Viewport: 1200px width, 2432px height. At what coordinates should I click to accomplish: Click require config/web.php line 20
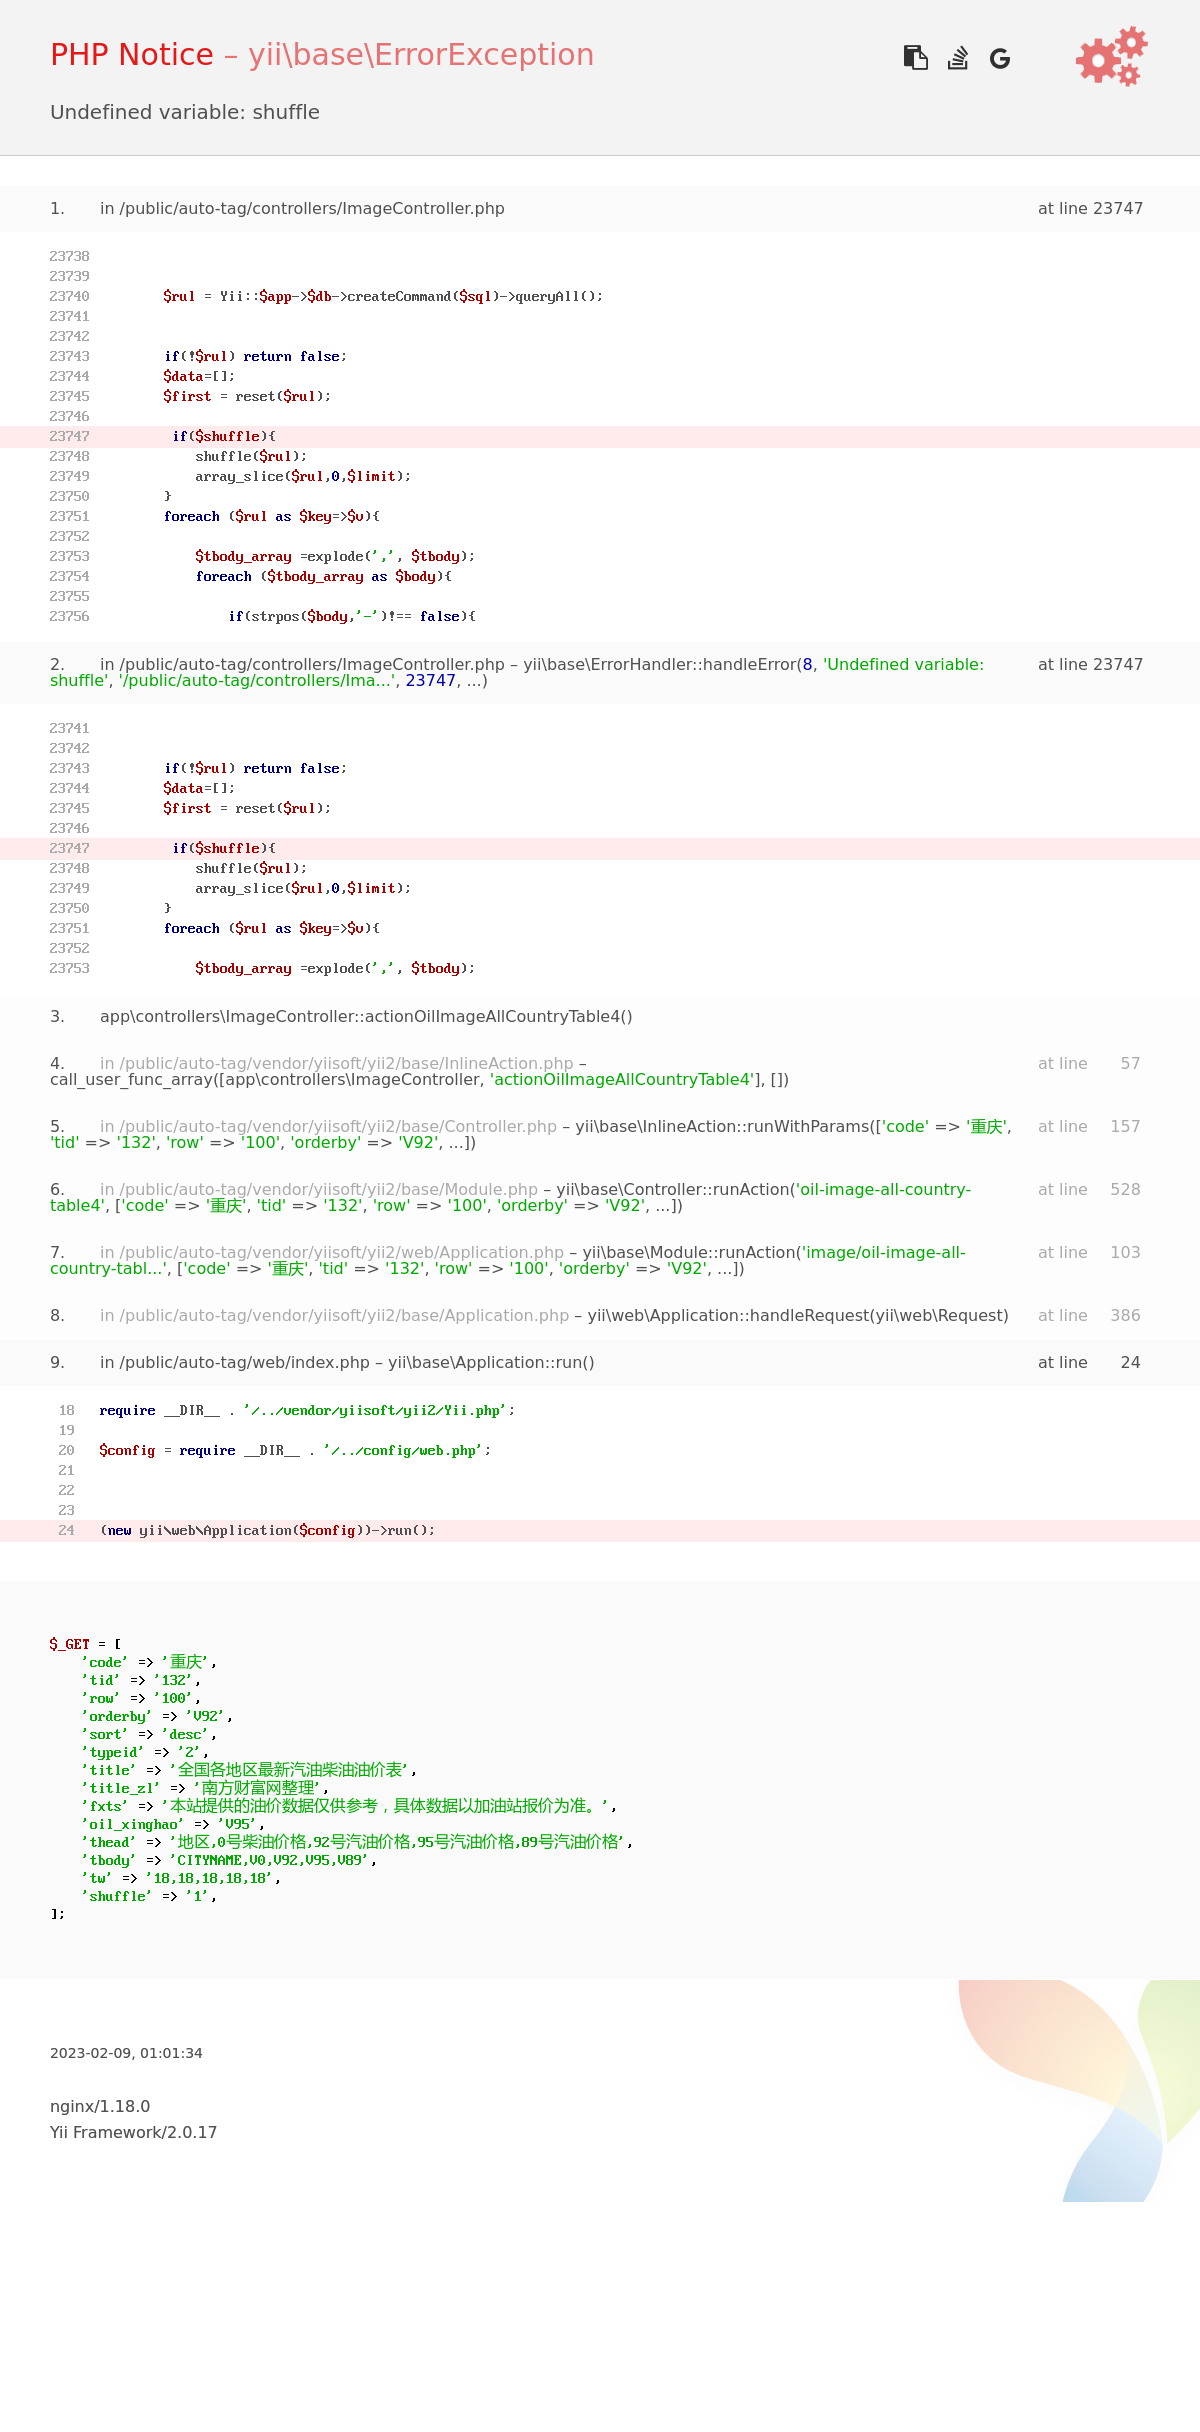point(295,1451)
